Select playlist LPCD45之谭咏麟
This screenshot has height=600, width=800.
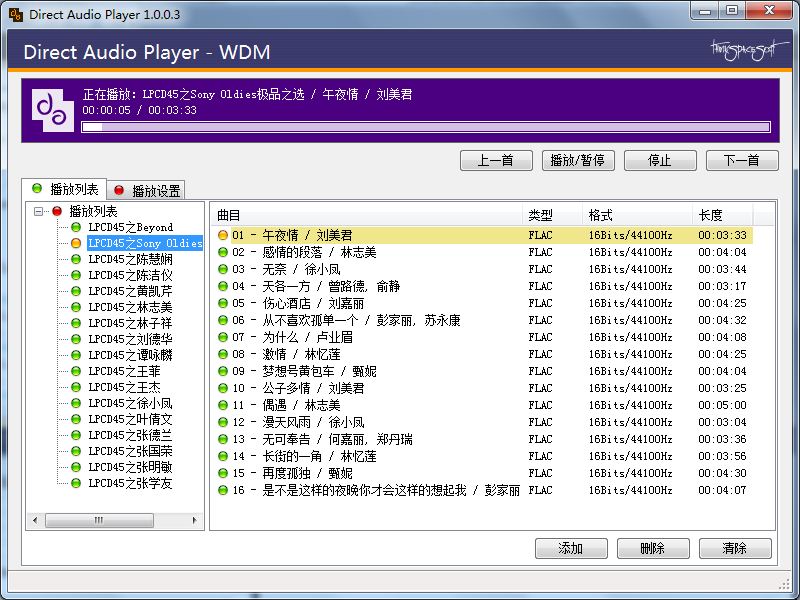[130, 355]
